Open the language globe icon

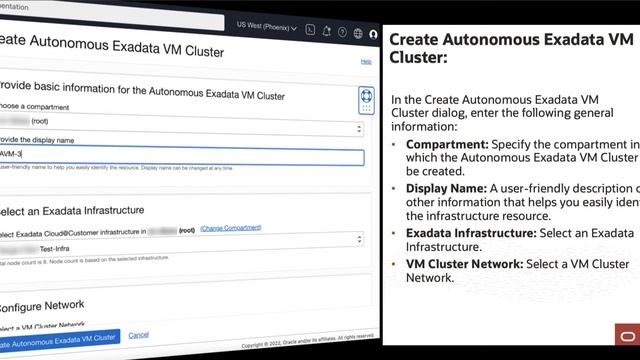(358, 33)
